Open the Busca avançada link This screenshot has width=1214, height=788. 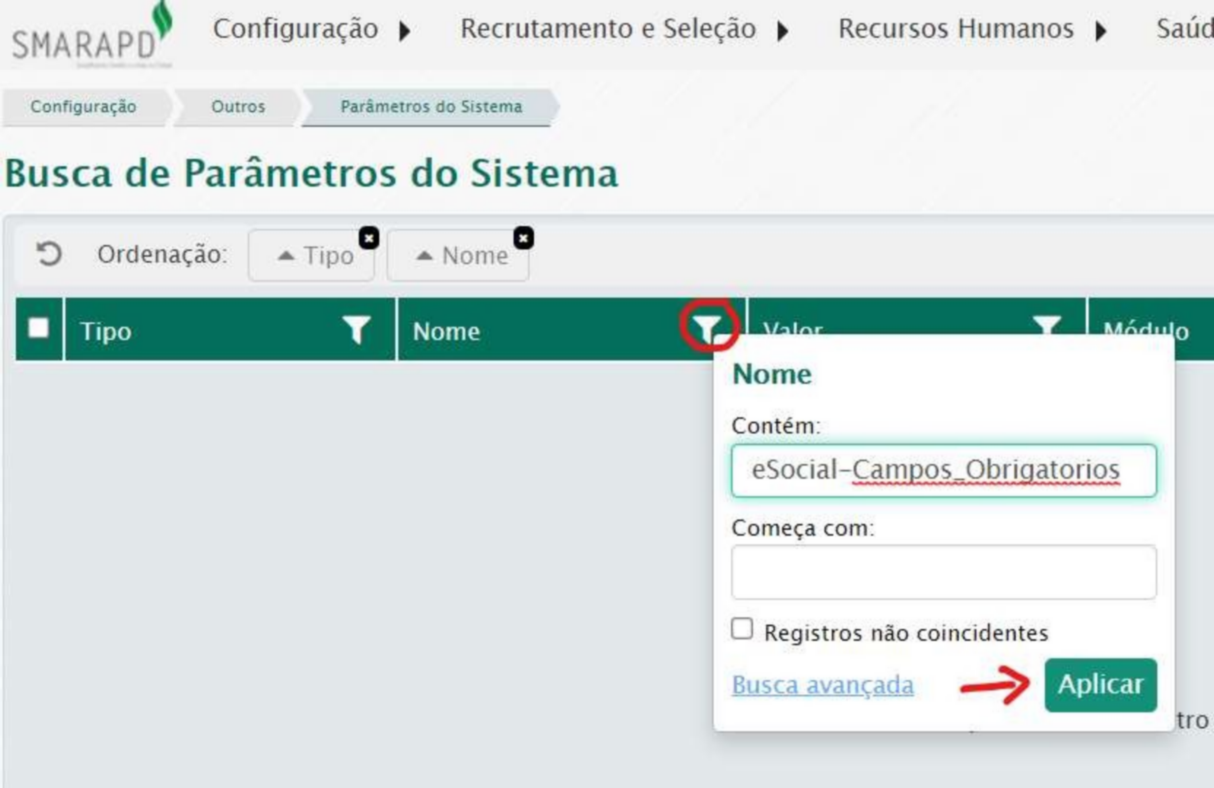[x=822, y=685]
